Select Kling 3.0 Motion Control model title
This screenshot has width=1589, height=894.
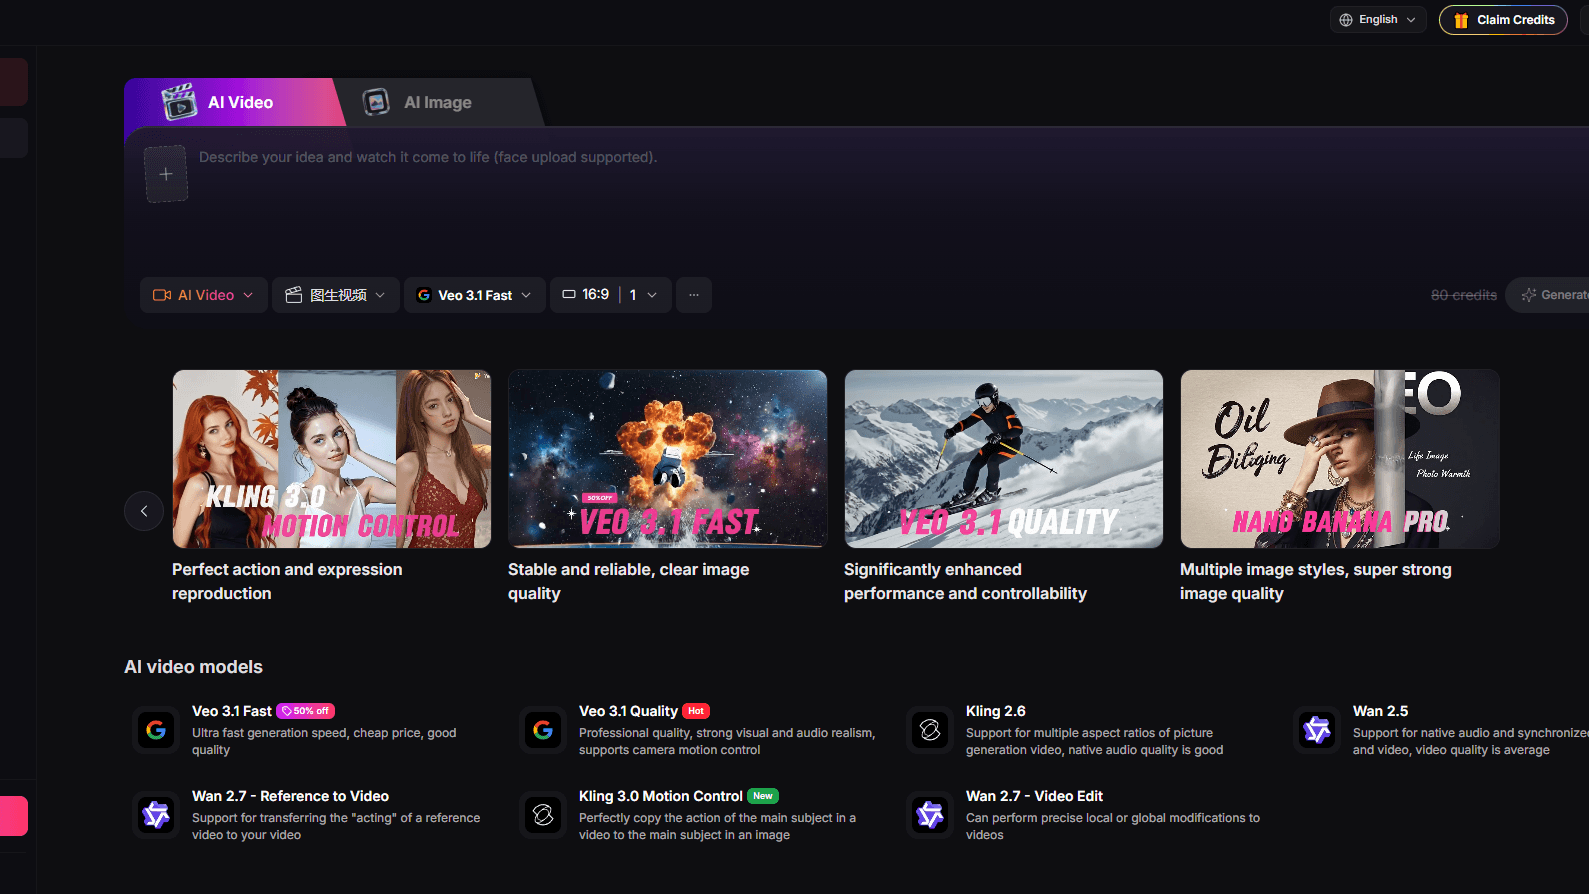coord(661,796)
